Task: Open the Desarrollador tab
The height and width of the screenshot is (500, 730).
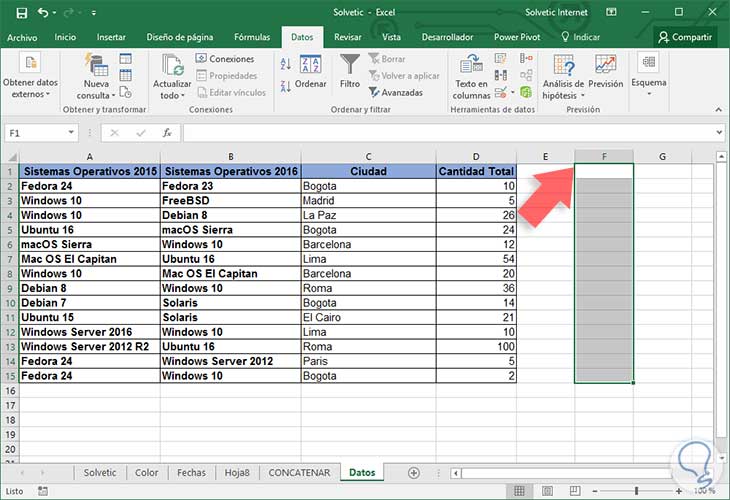Action: pos(447,37)
